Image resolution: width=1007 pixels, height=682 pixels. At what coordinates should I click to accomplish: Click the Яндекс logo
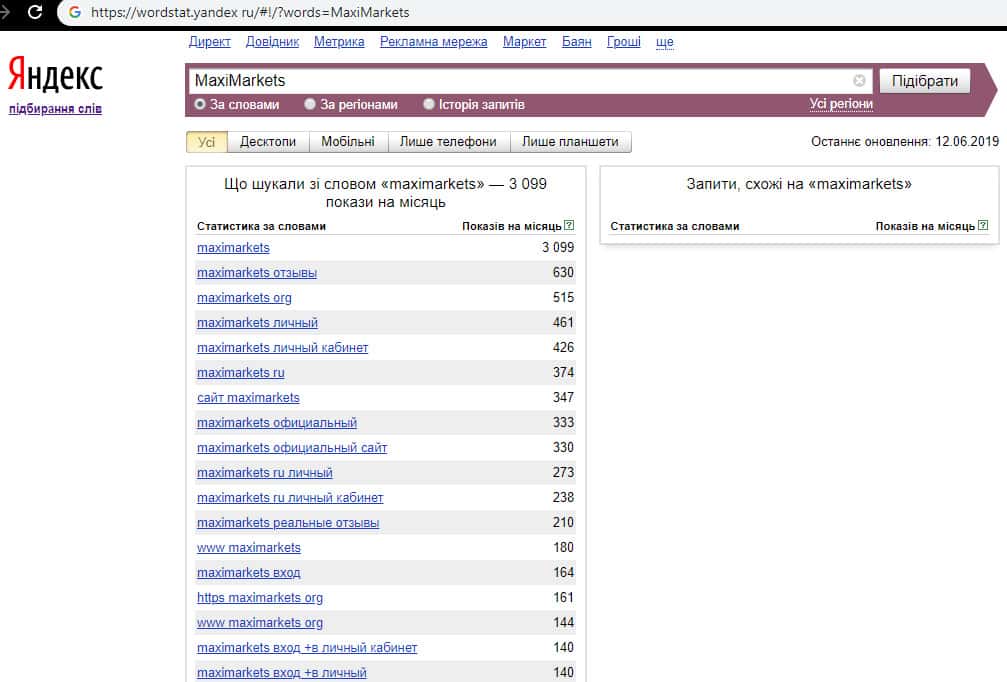click(x=55, y=75)
